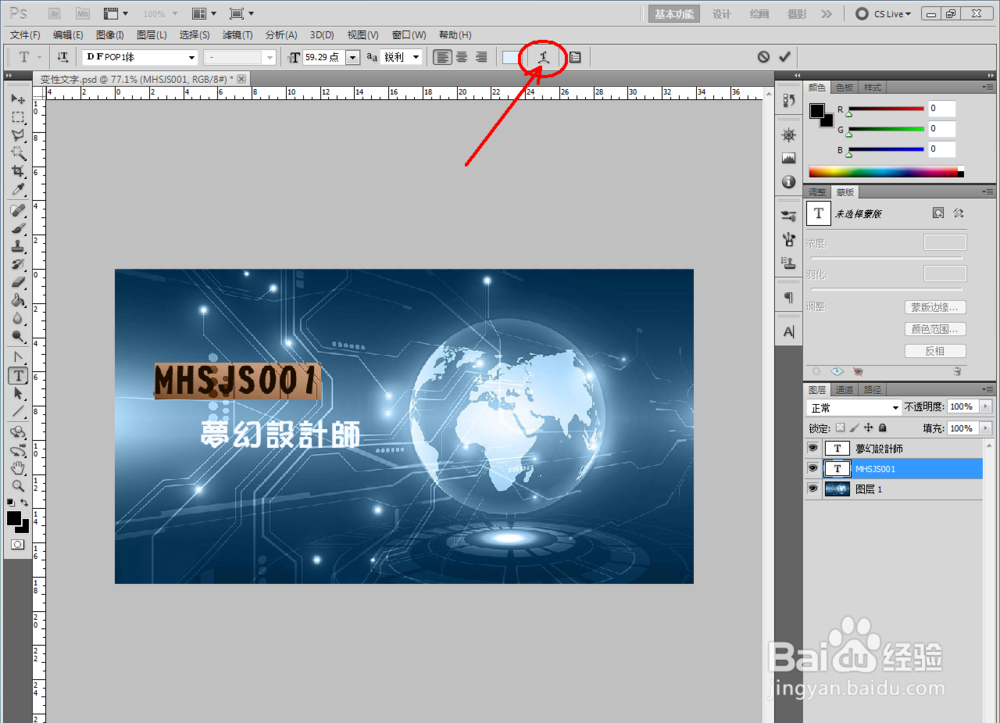Image resolution: width=1000 pixels, height=723 pixels.
Task: Open the layer opacity slider arrow
Action: coord(985,407)
